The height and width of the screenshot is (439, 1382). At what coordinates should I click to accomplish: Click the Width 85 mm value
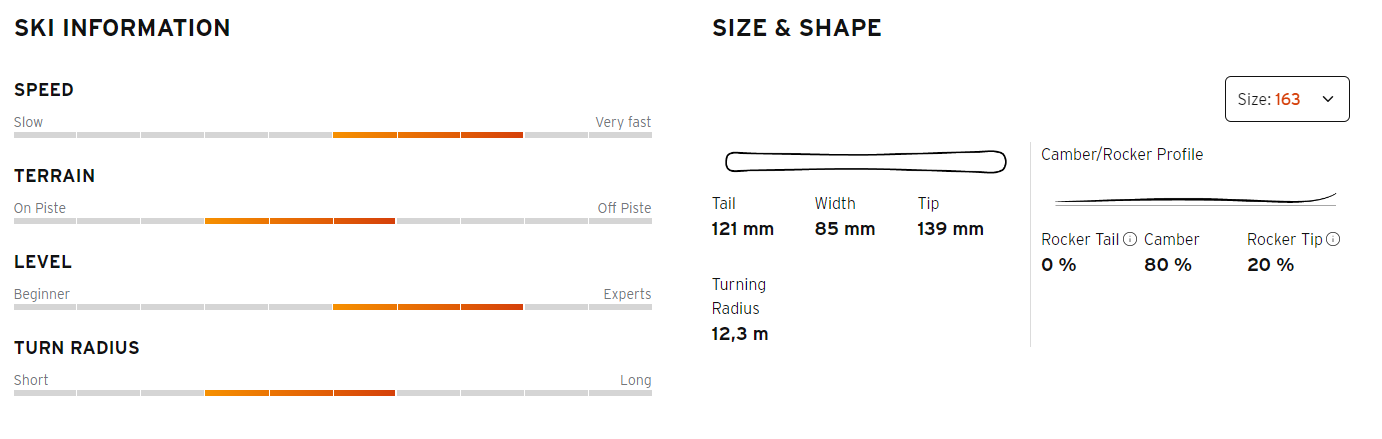(845, 229)
